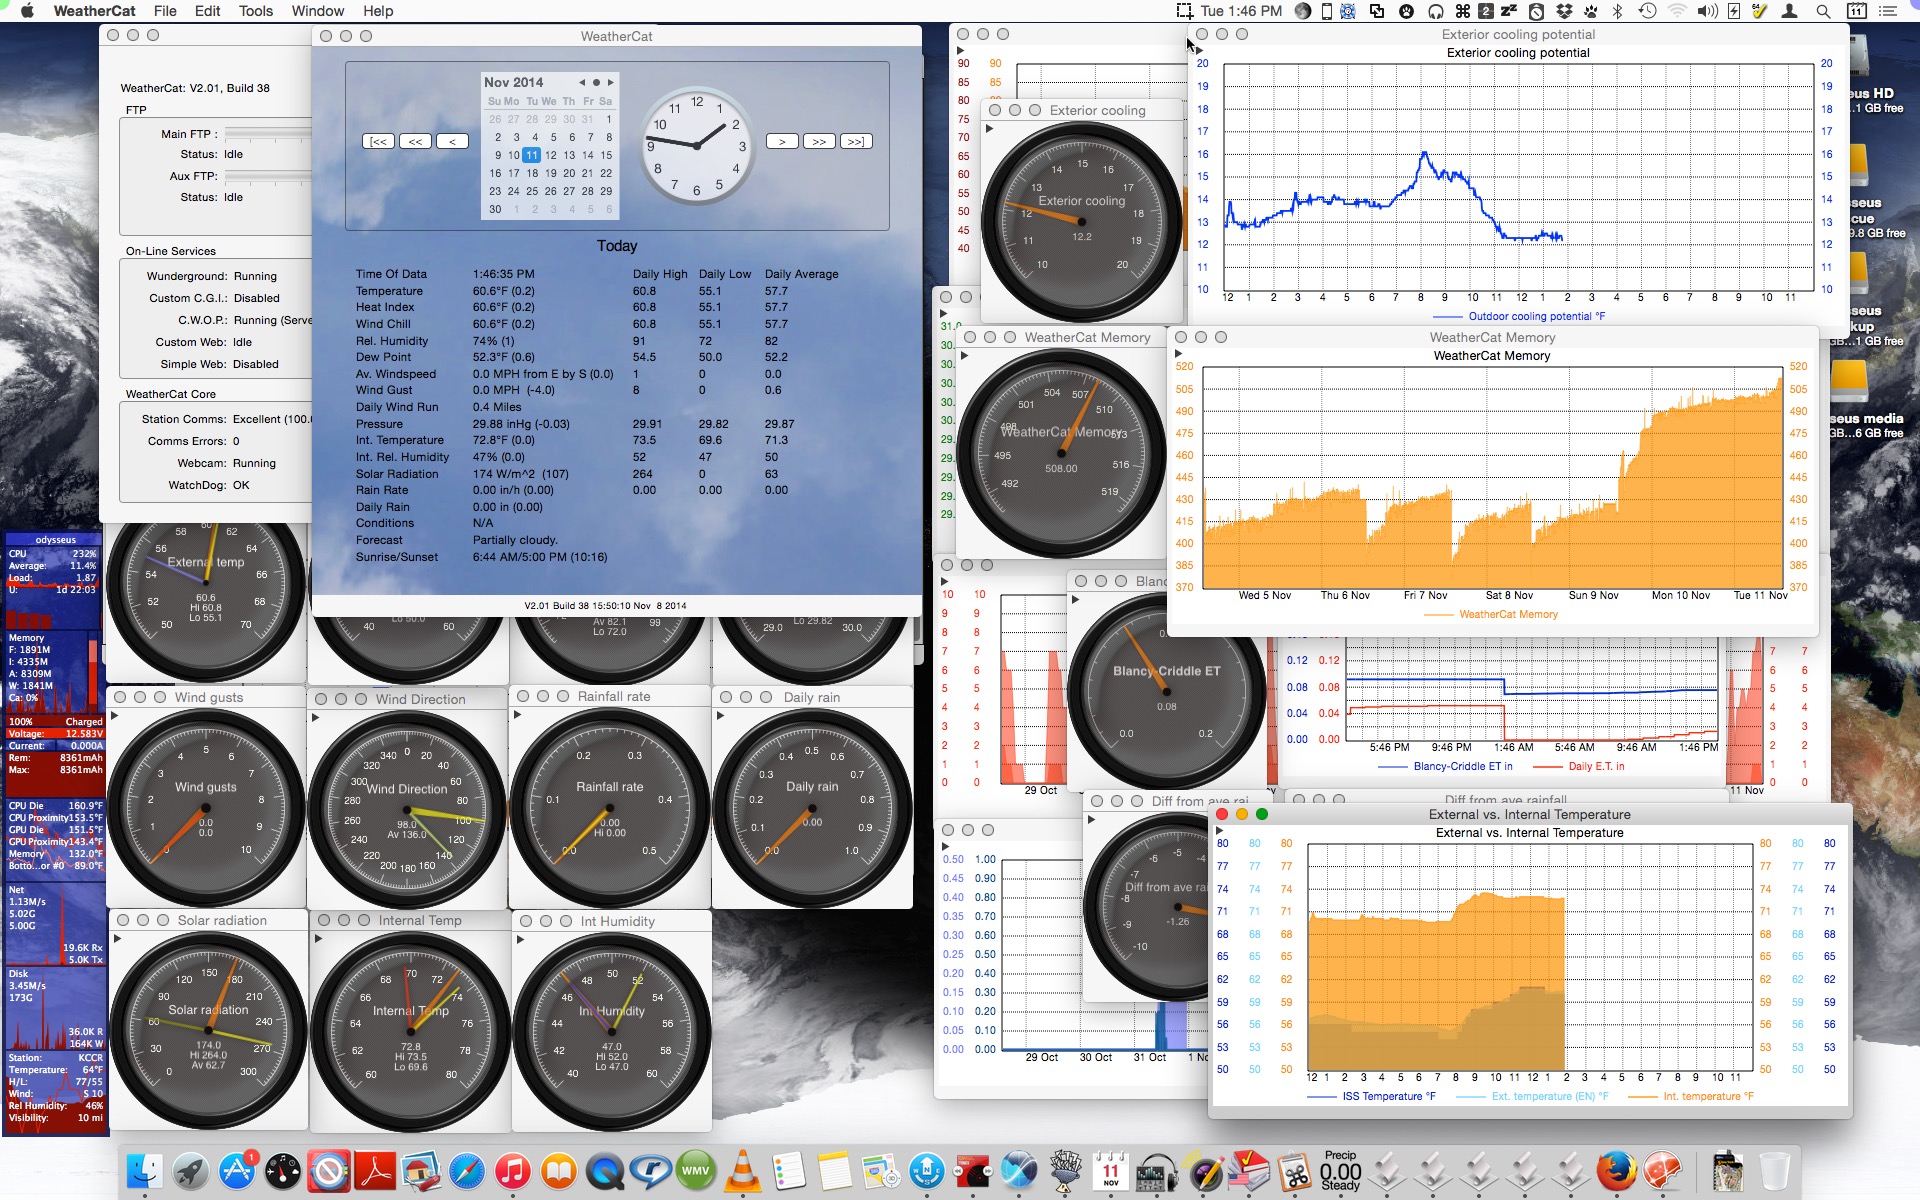Expand disclosure triangle in Internal Temp window
Image resolution: width=1920 pixels, height=1200 pixels.
point(318,939)
